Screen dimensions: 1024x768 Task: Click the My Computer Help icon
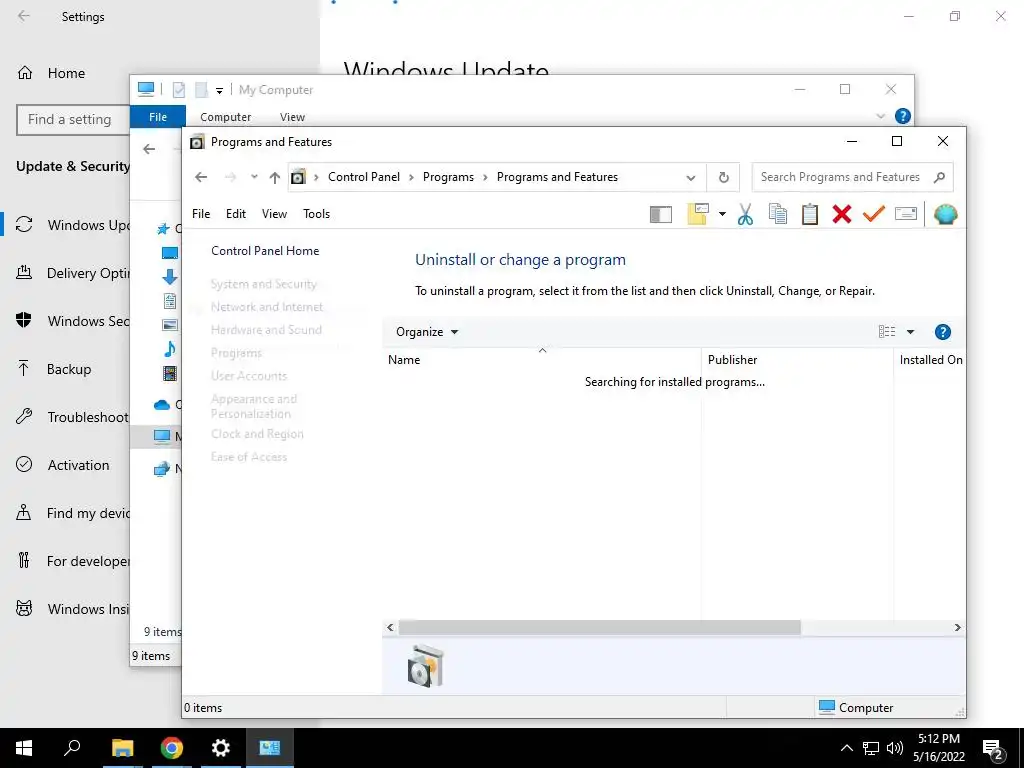coord(903,116)
